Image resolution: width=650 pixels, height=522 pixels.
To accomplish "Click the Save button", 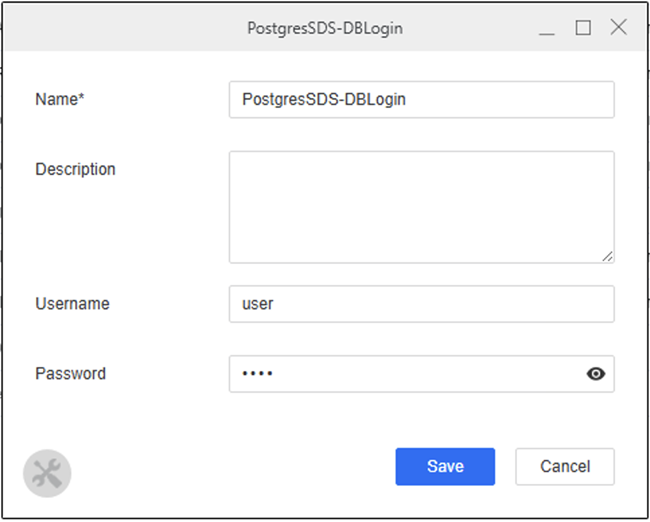I will 445,466.
